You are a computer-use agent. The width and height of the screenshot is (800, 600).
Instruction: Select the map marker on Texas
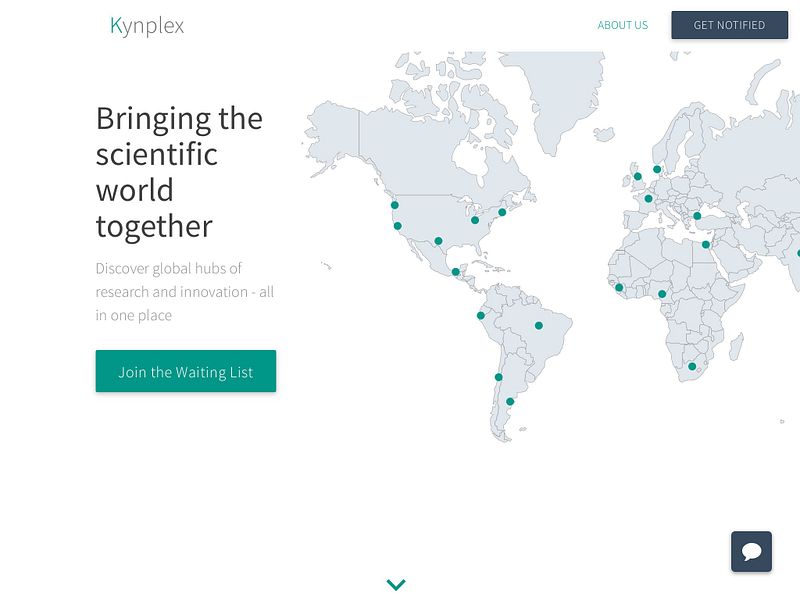(x=438, y=241)
